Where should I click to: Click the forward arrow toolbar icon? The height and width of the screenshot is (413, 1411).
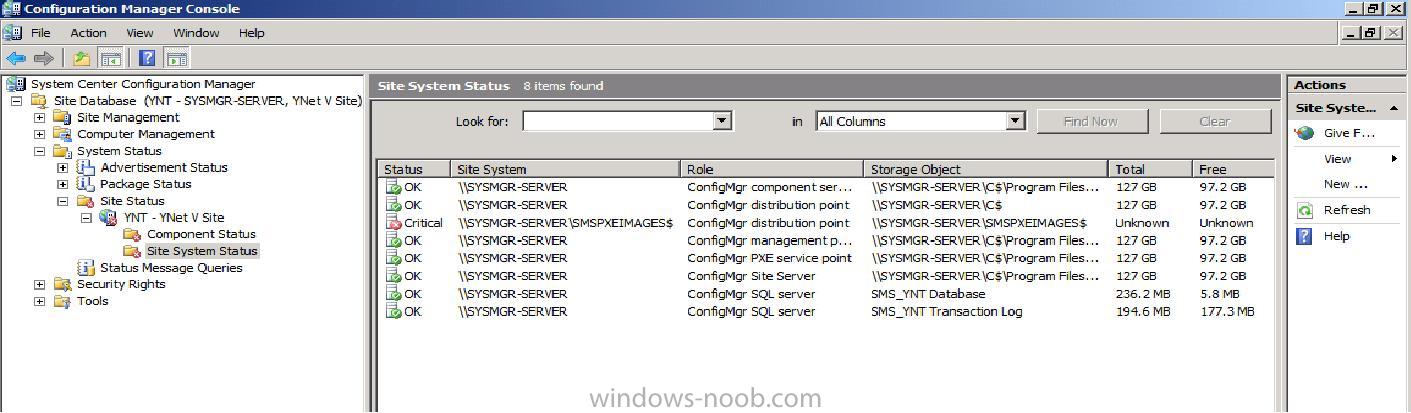tap(43, 58)
